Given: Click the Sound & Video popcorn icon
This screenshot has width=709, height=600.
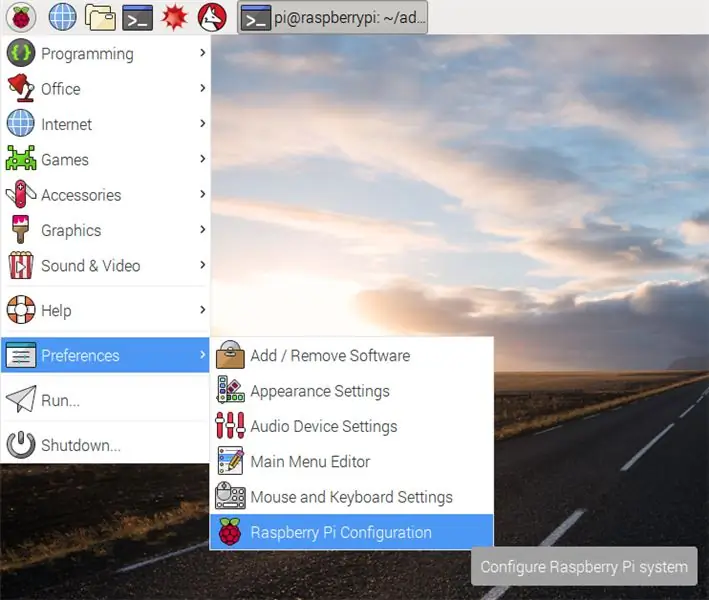Looking at the screenshot, I should click(21, 265).
